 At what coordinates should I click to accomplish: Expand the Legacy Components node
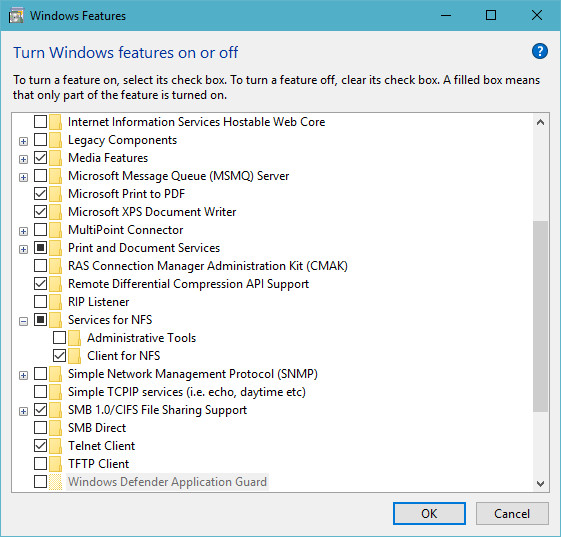click(x=23, y=141)
